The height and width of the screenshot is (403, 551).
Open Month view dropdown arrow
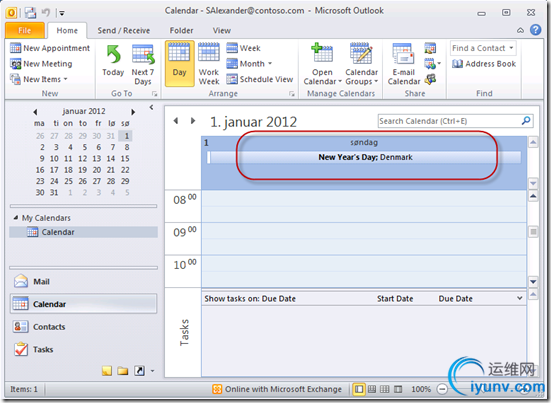click(x=270, y=64)
